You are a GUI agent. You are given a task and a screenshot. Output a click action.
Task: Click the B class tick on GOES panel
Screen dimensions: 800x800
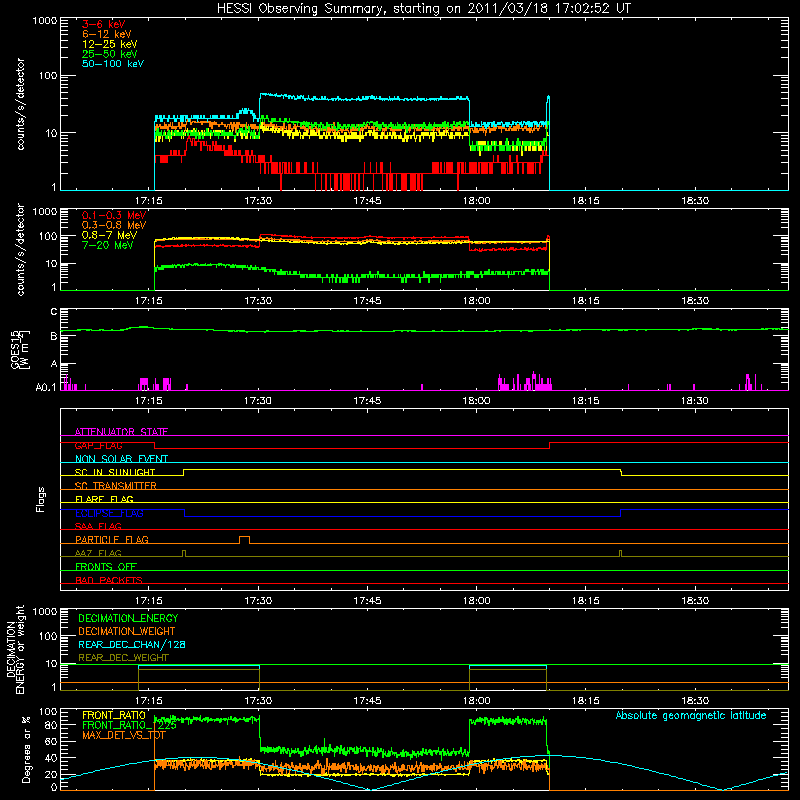(54, 336)
